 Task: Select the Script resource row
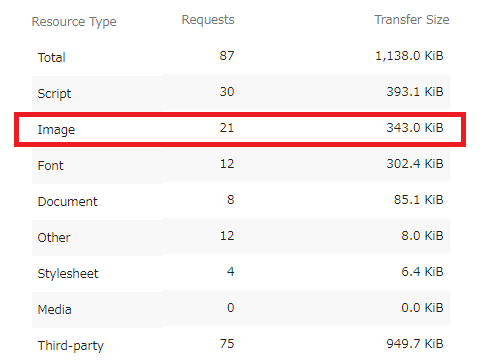(x=241, y=93)
